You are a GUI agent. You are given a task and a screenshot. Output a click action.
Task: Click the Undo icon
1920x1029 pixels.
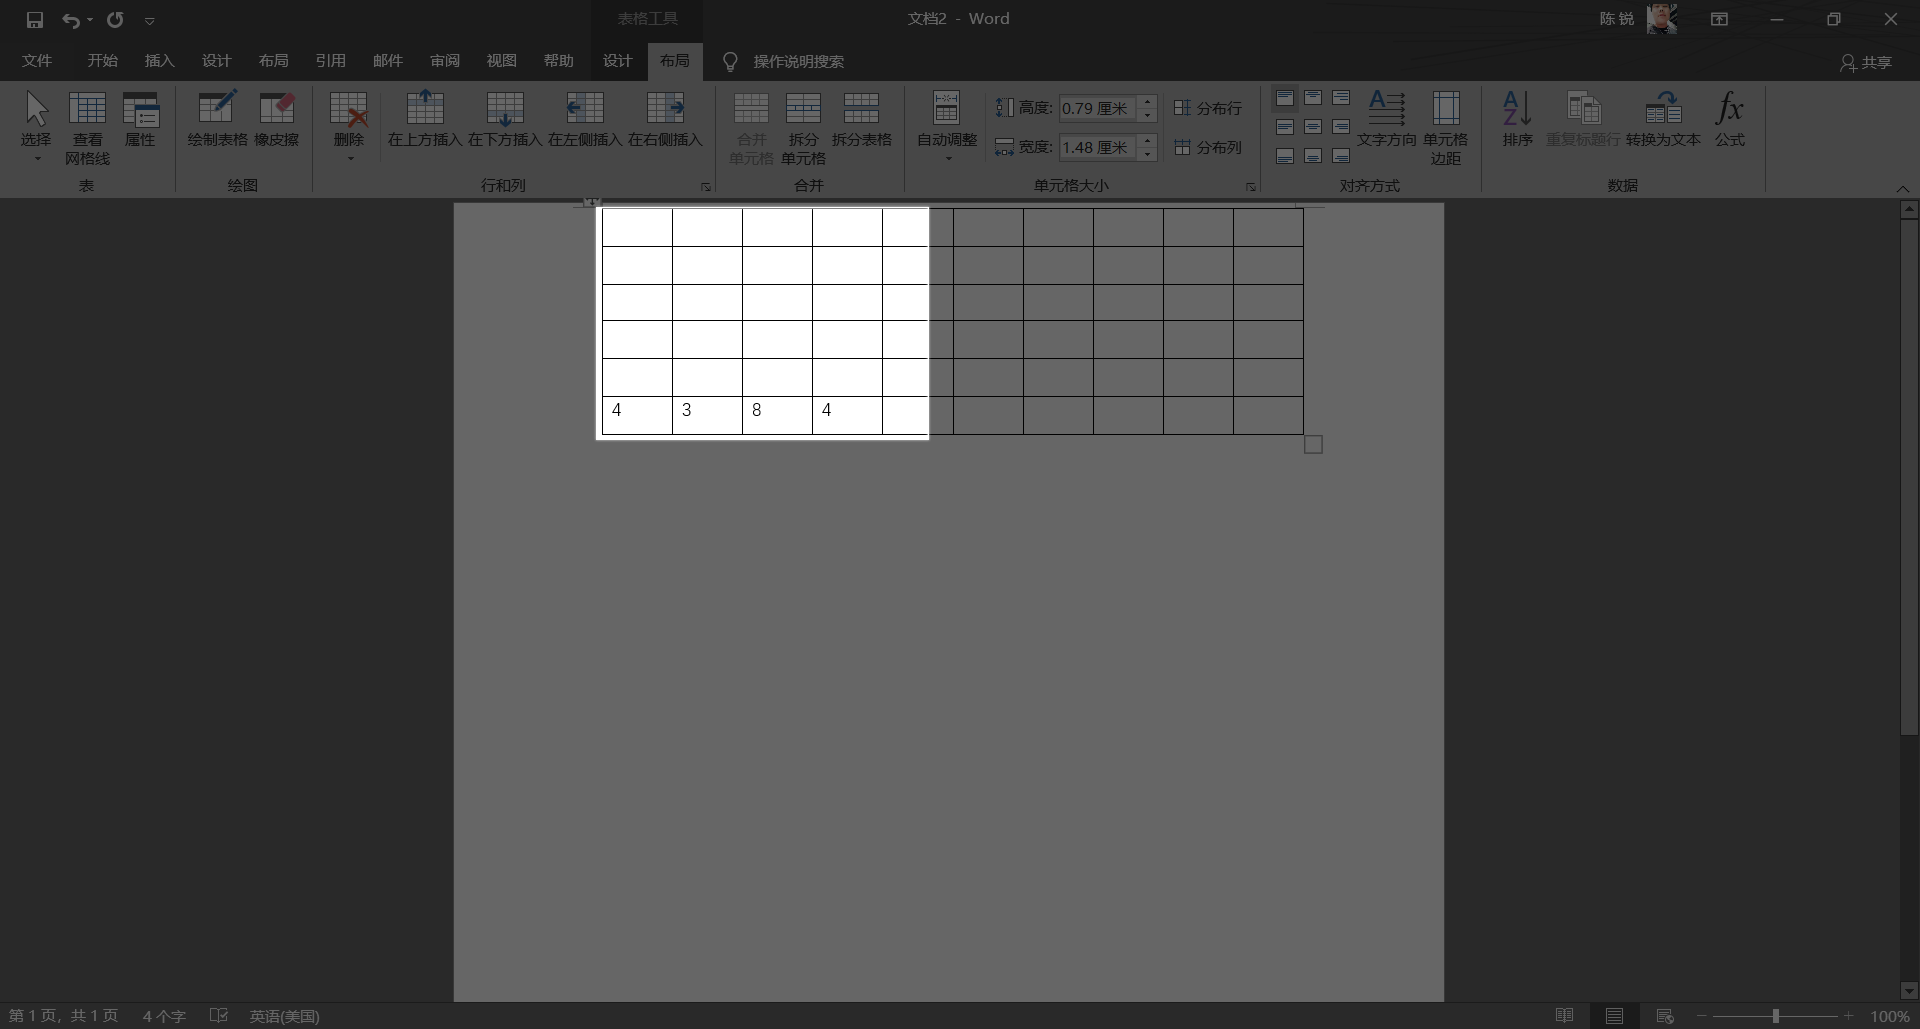pyautogui.click(x=70, y=20)
